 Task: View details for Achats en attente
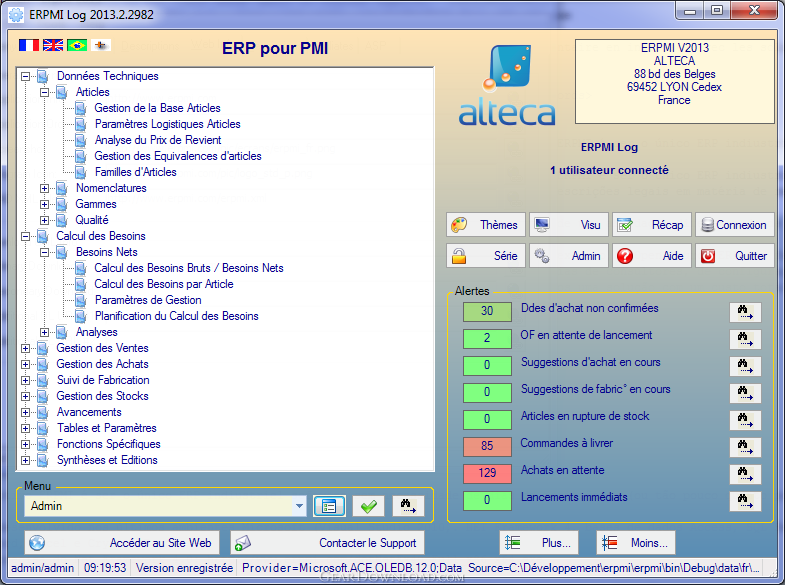click(x=745, y=474)
